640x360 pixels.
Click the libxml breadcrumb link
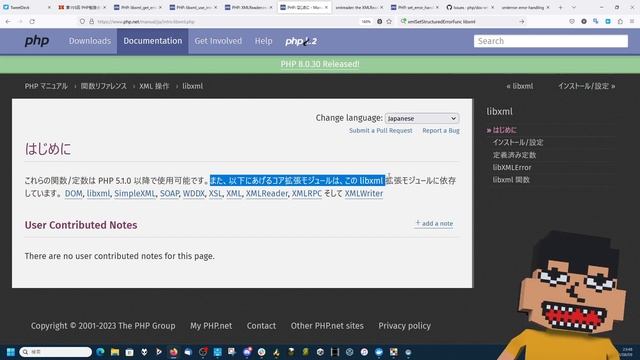click(x=193, y=86)
